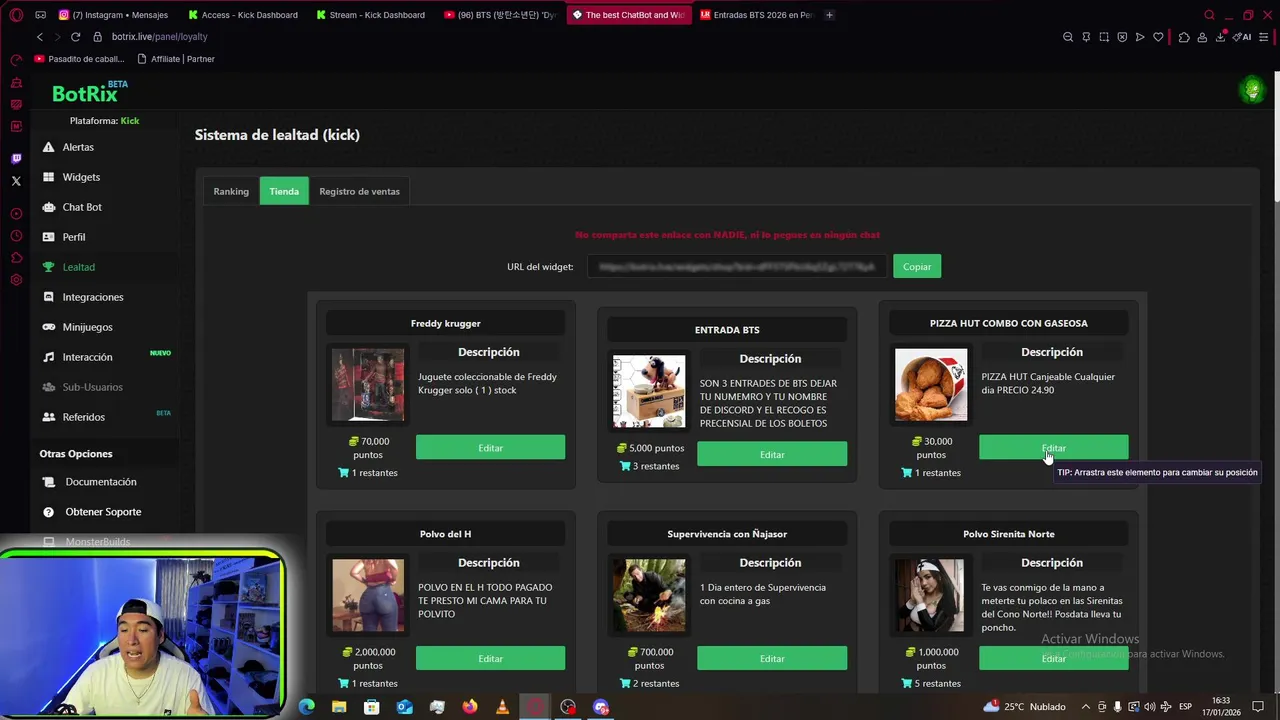The height and width of the screenshot is (720, 1280).
Task: Open File Explorer from taskbar
Action: tap(339, 707)
